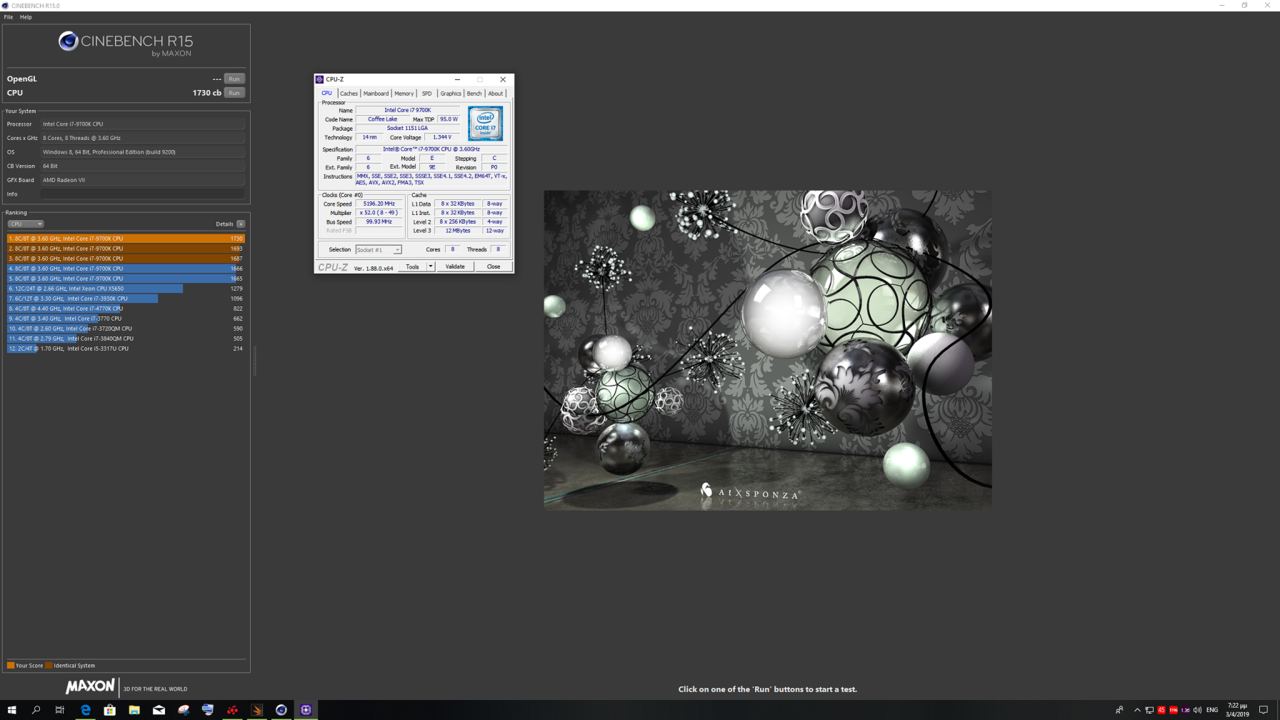
Task: Click the CPU-Z Validate button
Action: (455, 267)
